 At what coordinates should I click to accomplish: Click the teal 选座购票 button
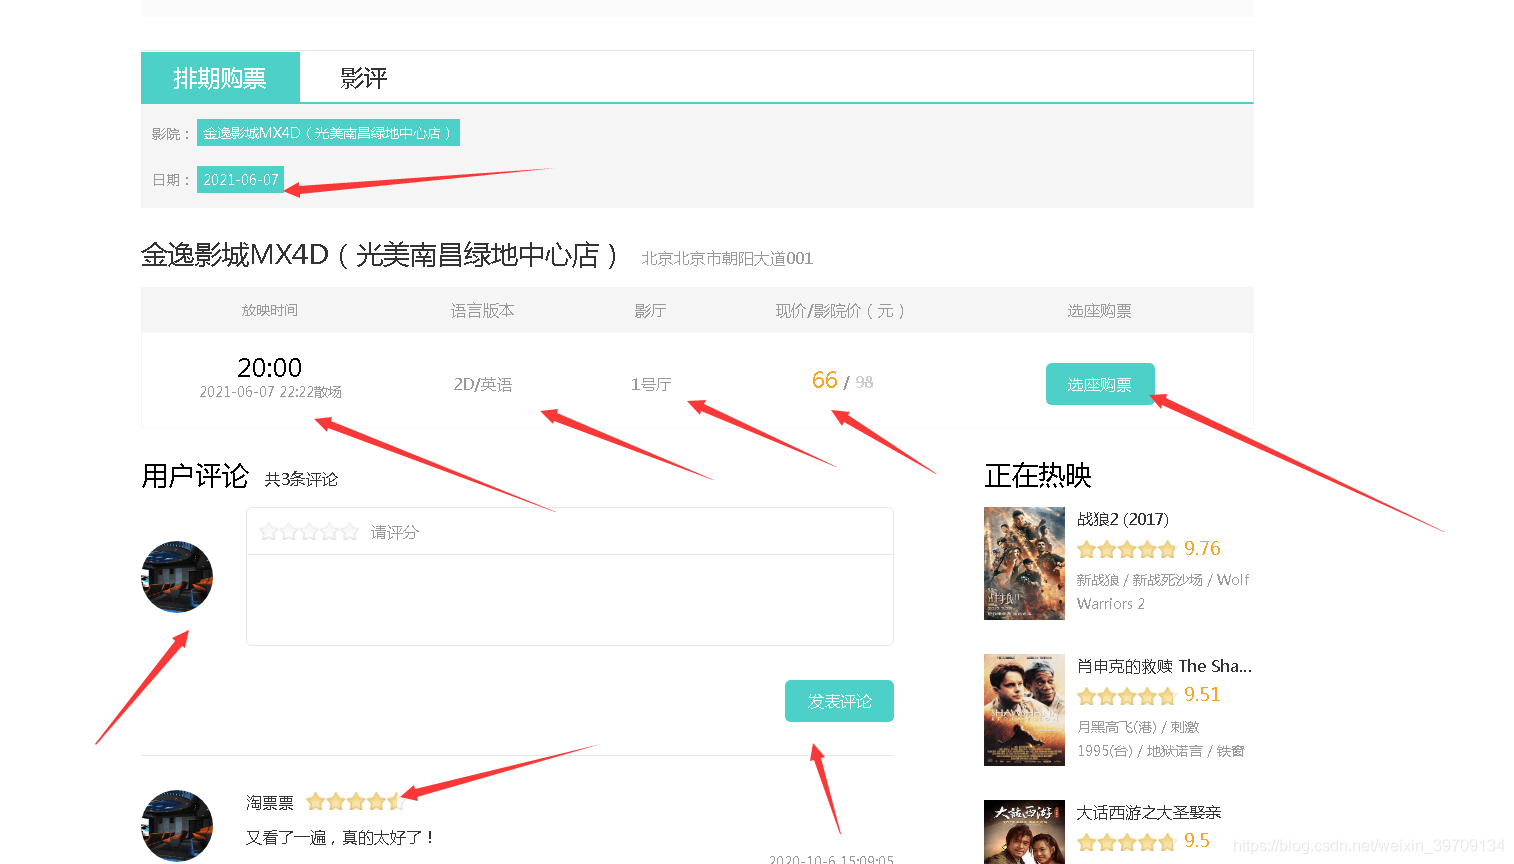tap(1100, 384)
